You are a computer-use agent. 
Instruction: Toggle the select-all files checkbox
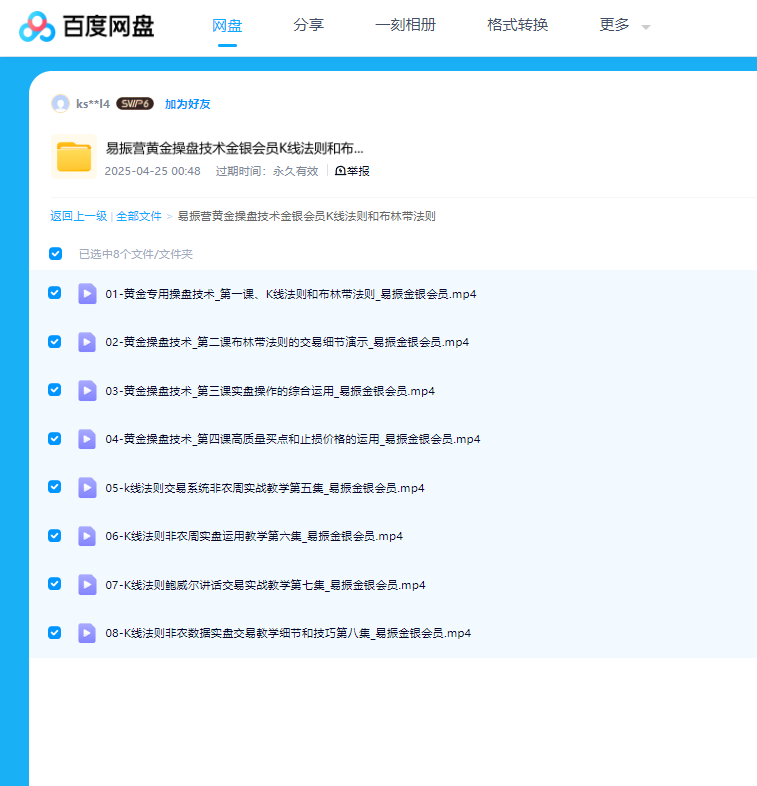point(56,254)
